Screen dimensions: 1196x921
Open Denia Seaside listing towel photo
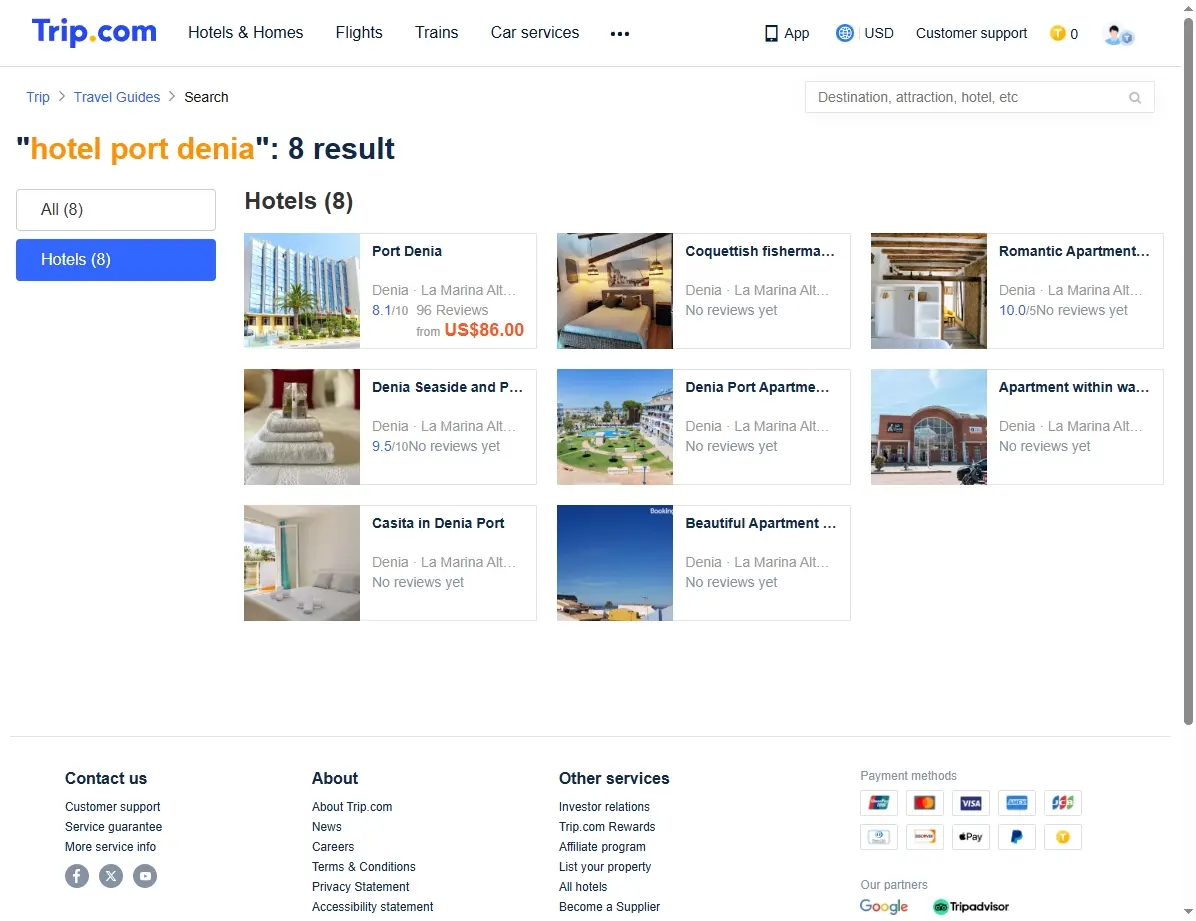click(x=302, y=427)
